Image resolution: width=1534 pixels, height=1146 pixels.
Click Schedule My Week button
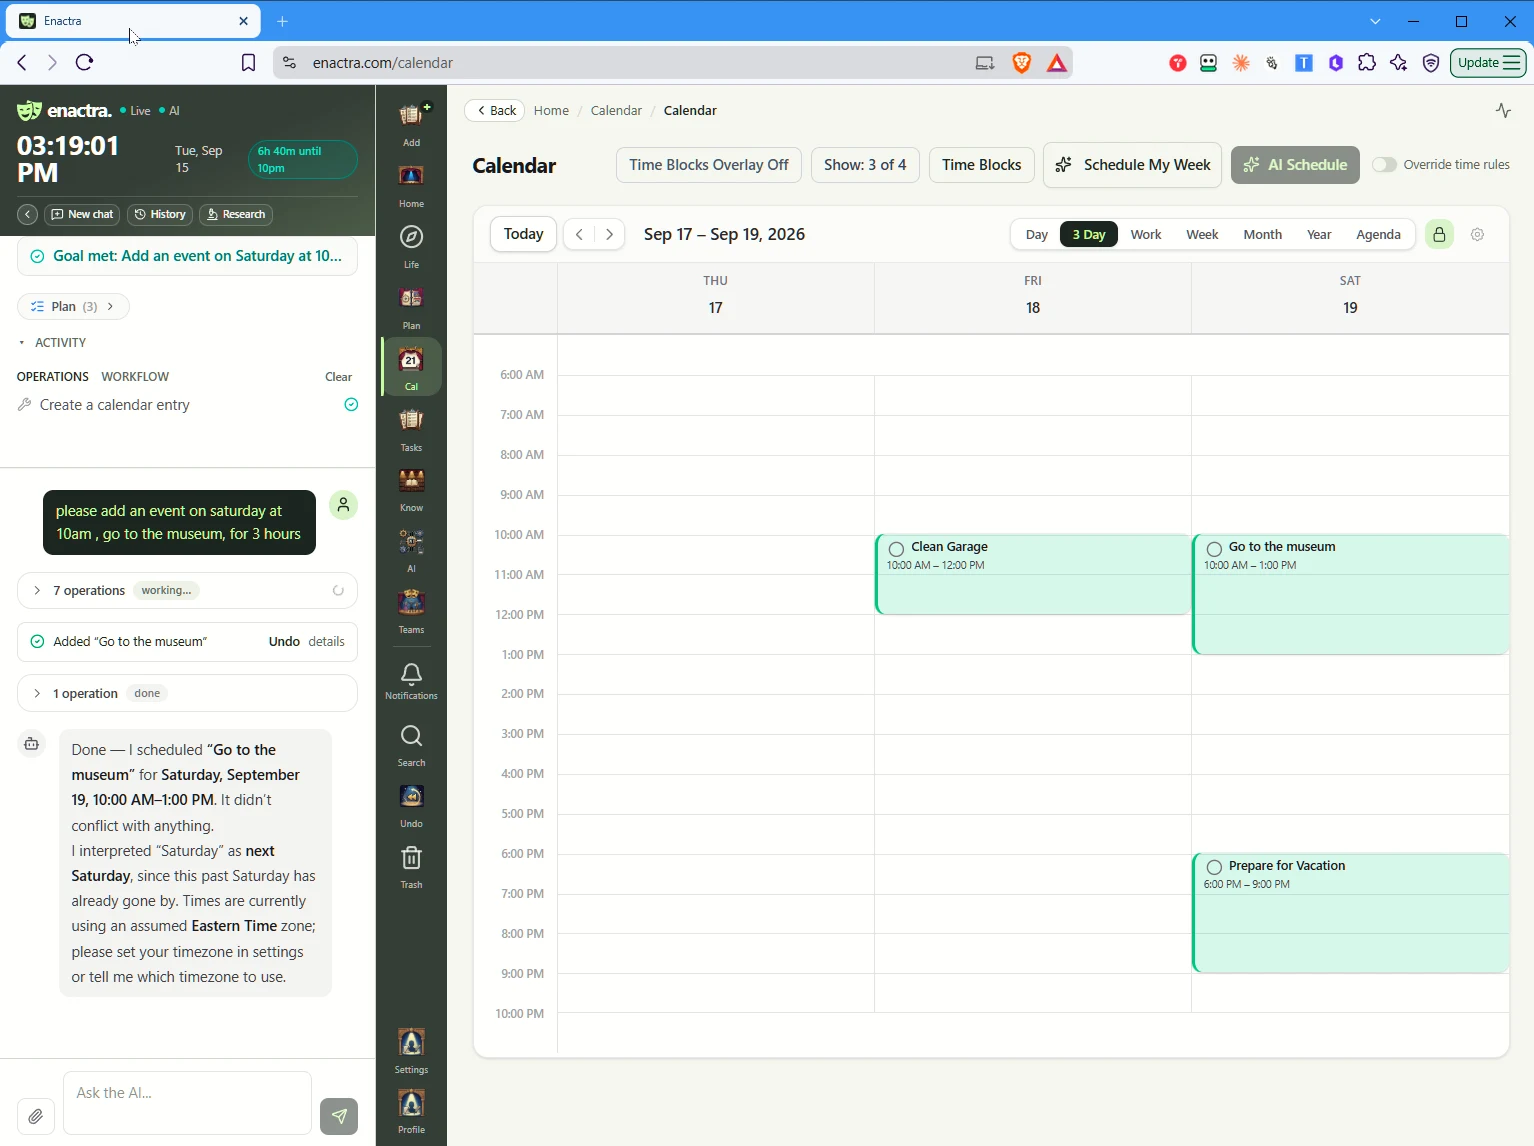(x=1133, y=165)
